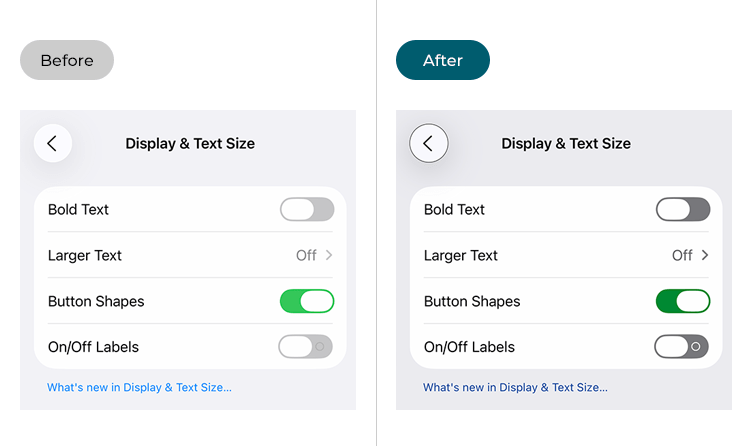Screen dimensions: 752x446
Task: Open underlined What's new link in After panel
Action: [x=515, y=387]
